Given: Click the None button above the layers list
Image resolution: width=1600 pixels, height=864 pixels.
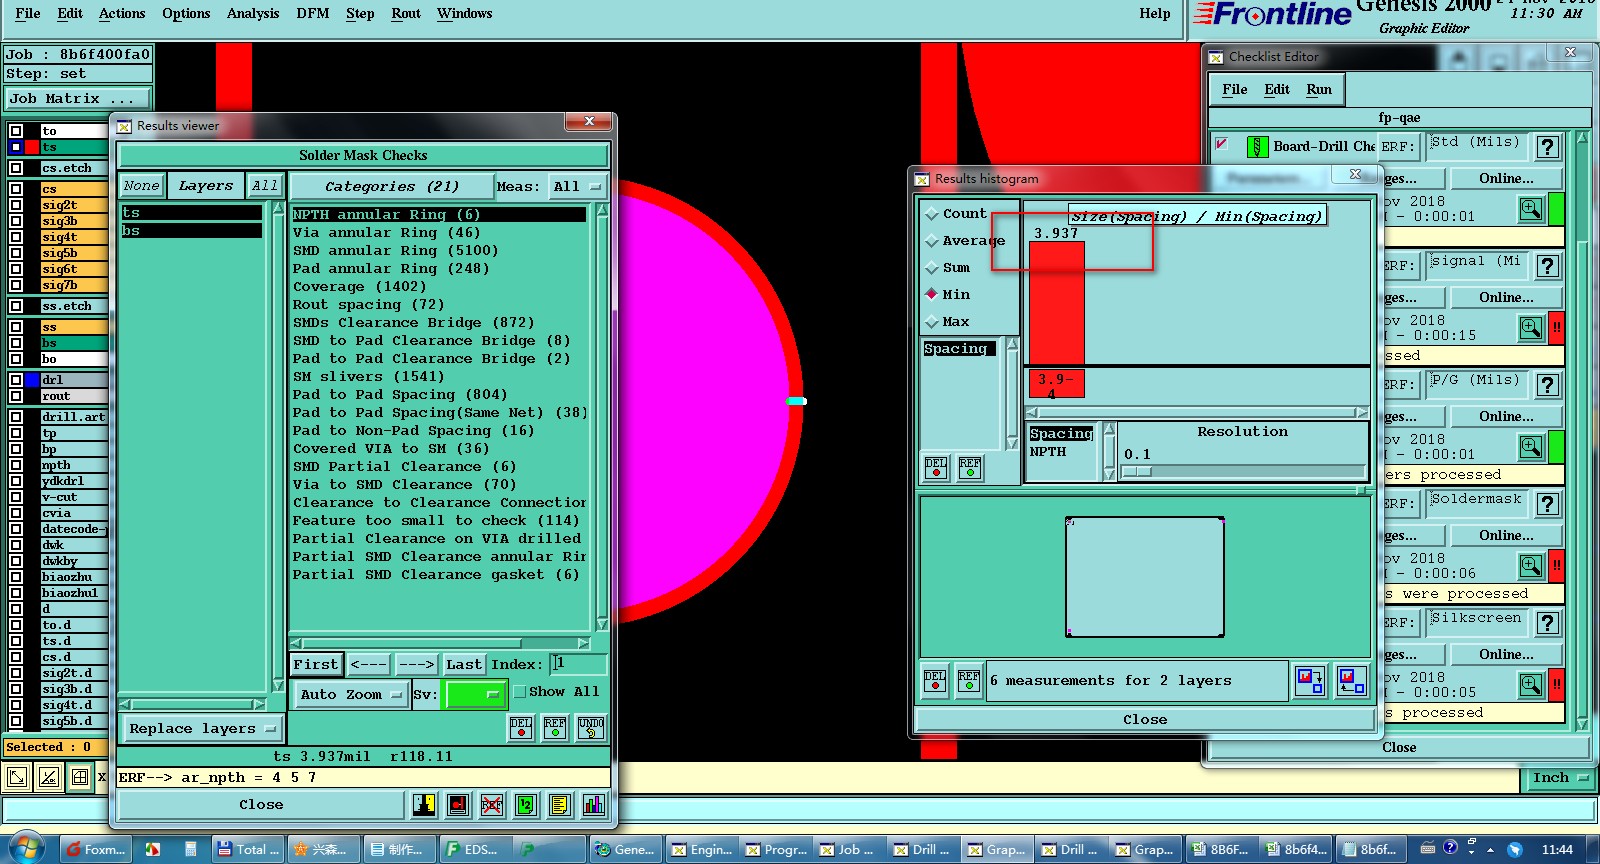Looking at the screenshot, I should pyautogui.click(x=141, y=186).
